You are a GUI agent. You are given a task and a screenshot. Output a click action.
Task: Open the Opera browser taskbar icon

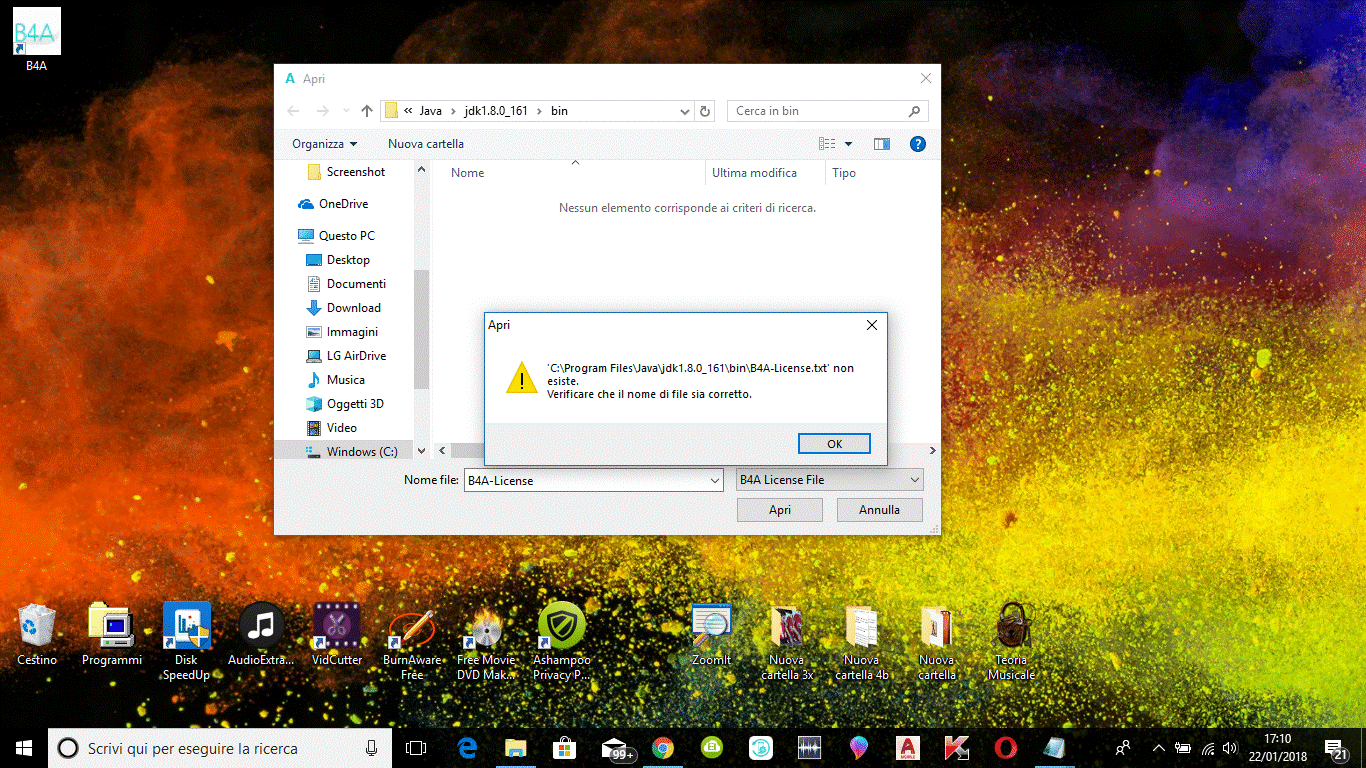[1005, 748]
